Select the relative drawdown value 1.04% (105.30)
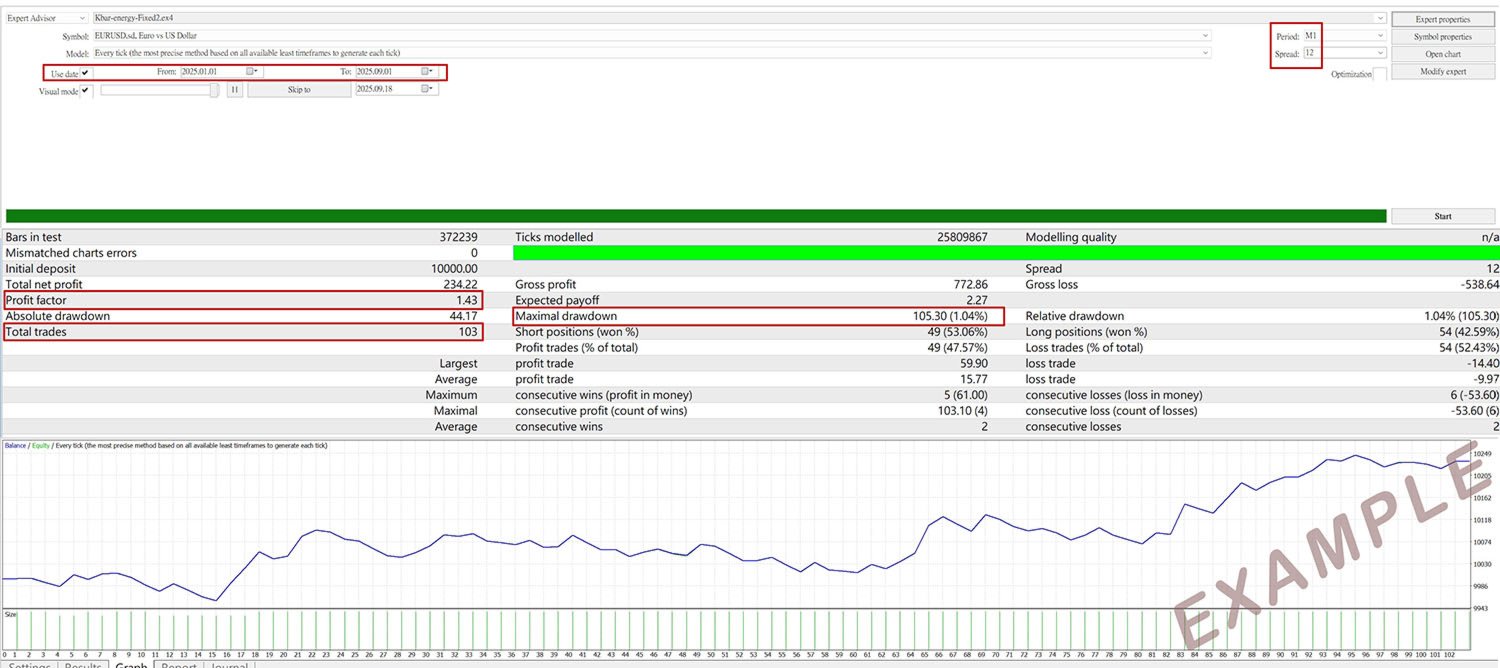The height and width of the screenshot is (668, 1500). click(x=1461, y=316)
